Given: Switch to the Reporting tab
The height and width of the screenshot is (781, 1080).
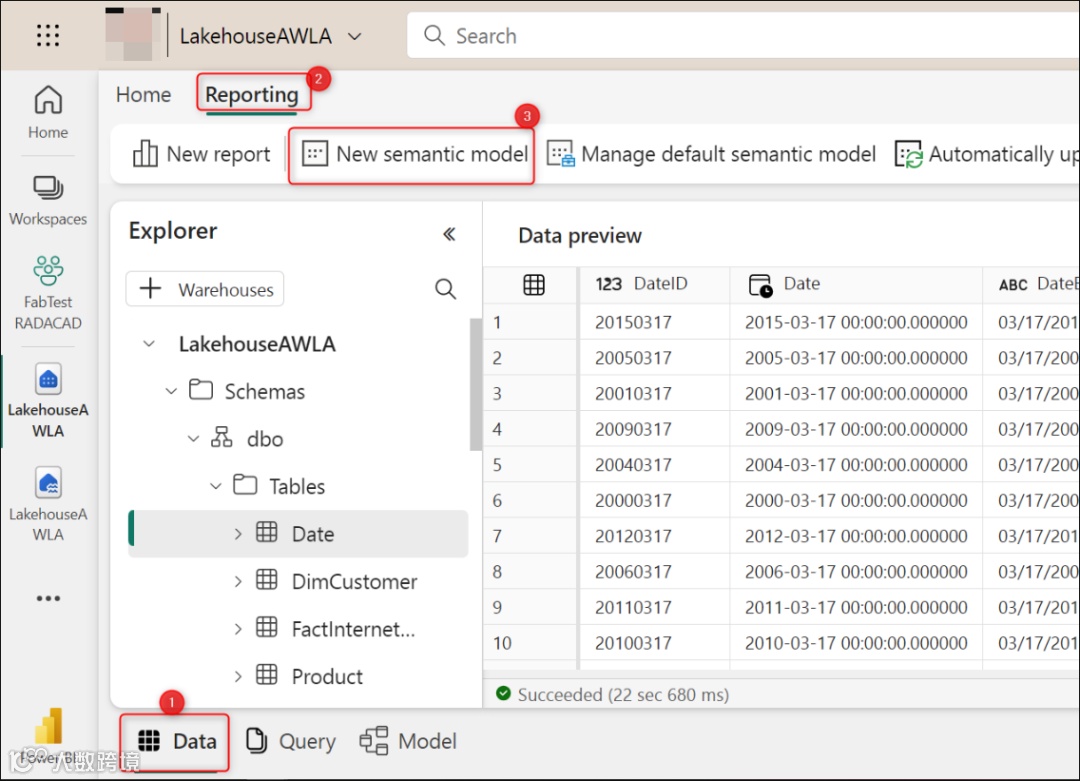Looking at the screenshot, I should pyautogui.click(x=252, y=95).
